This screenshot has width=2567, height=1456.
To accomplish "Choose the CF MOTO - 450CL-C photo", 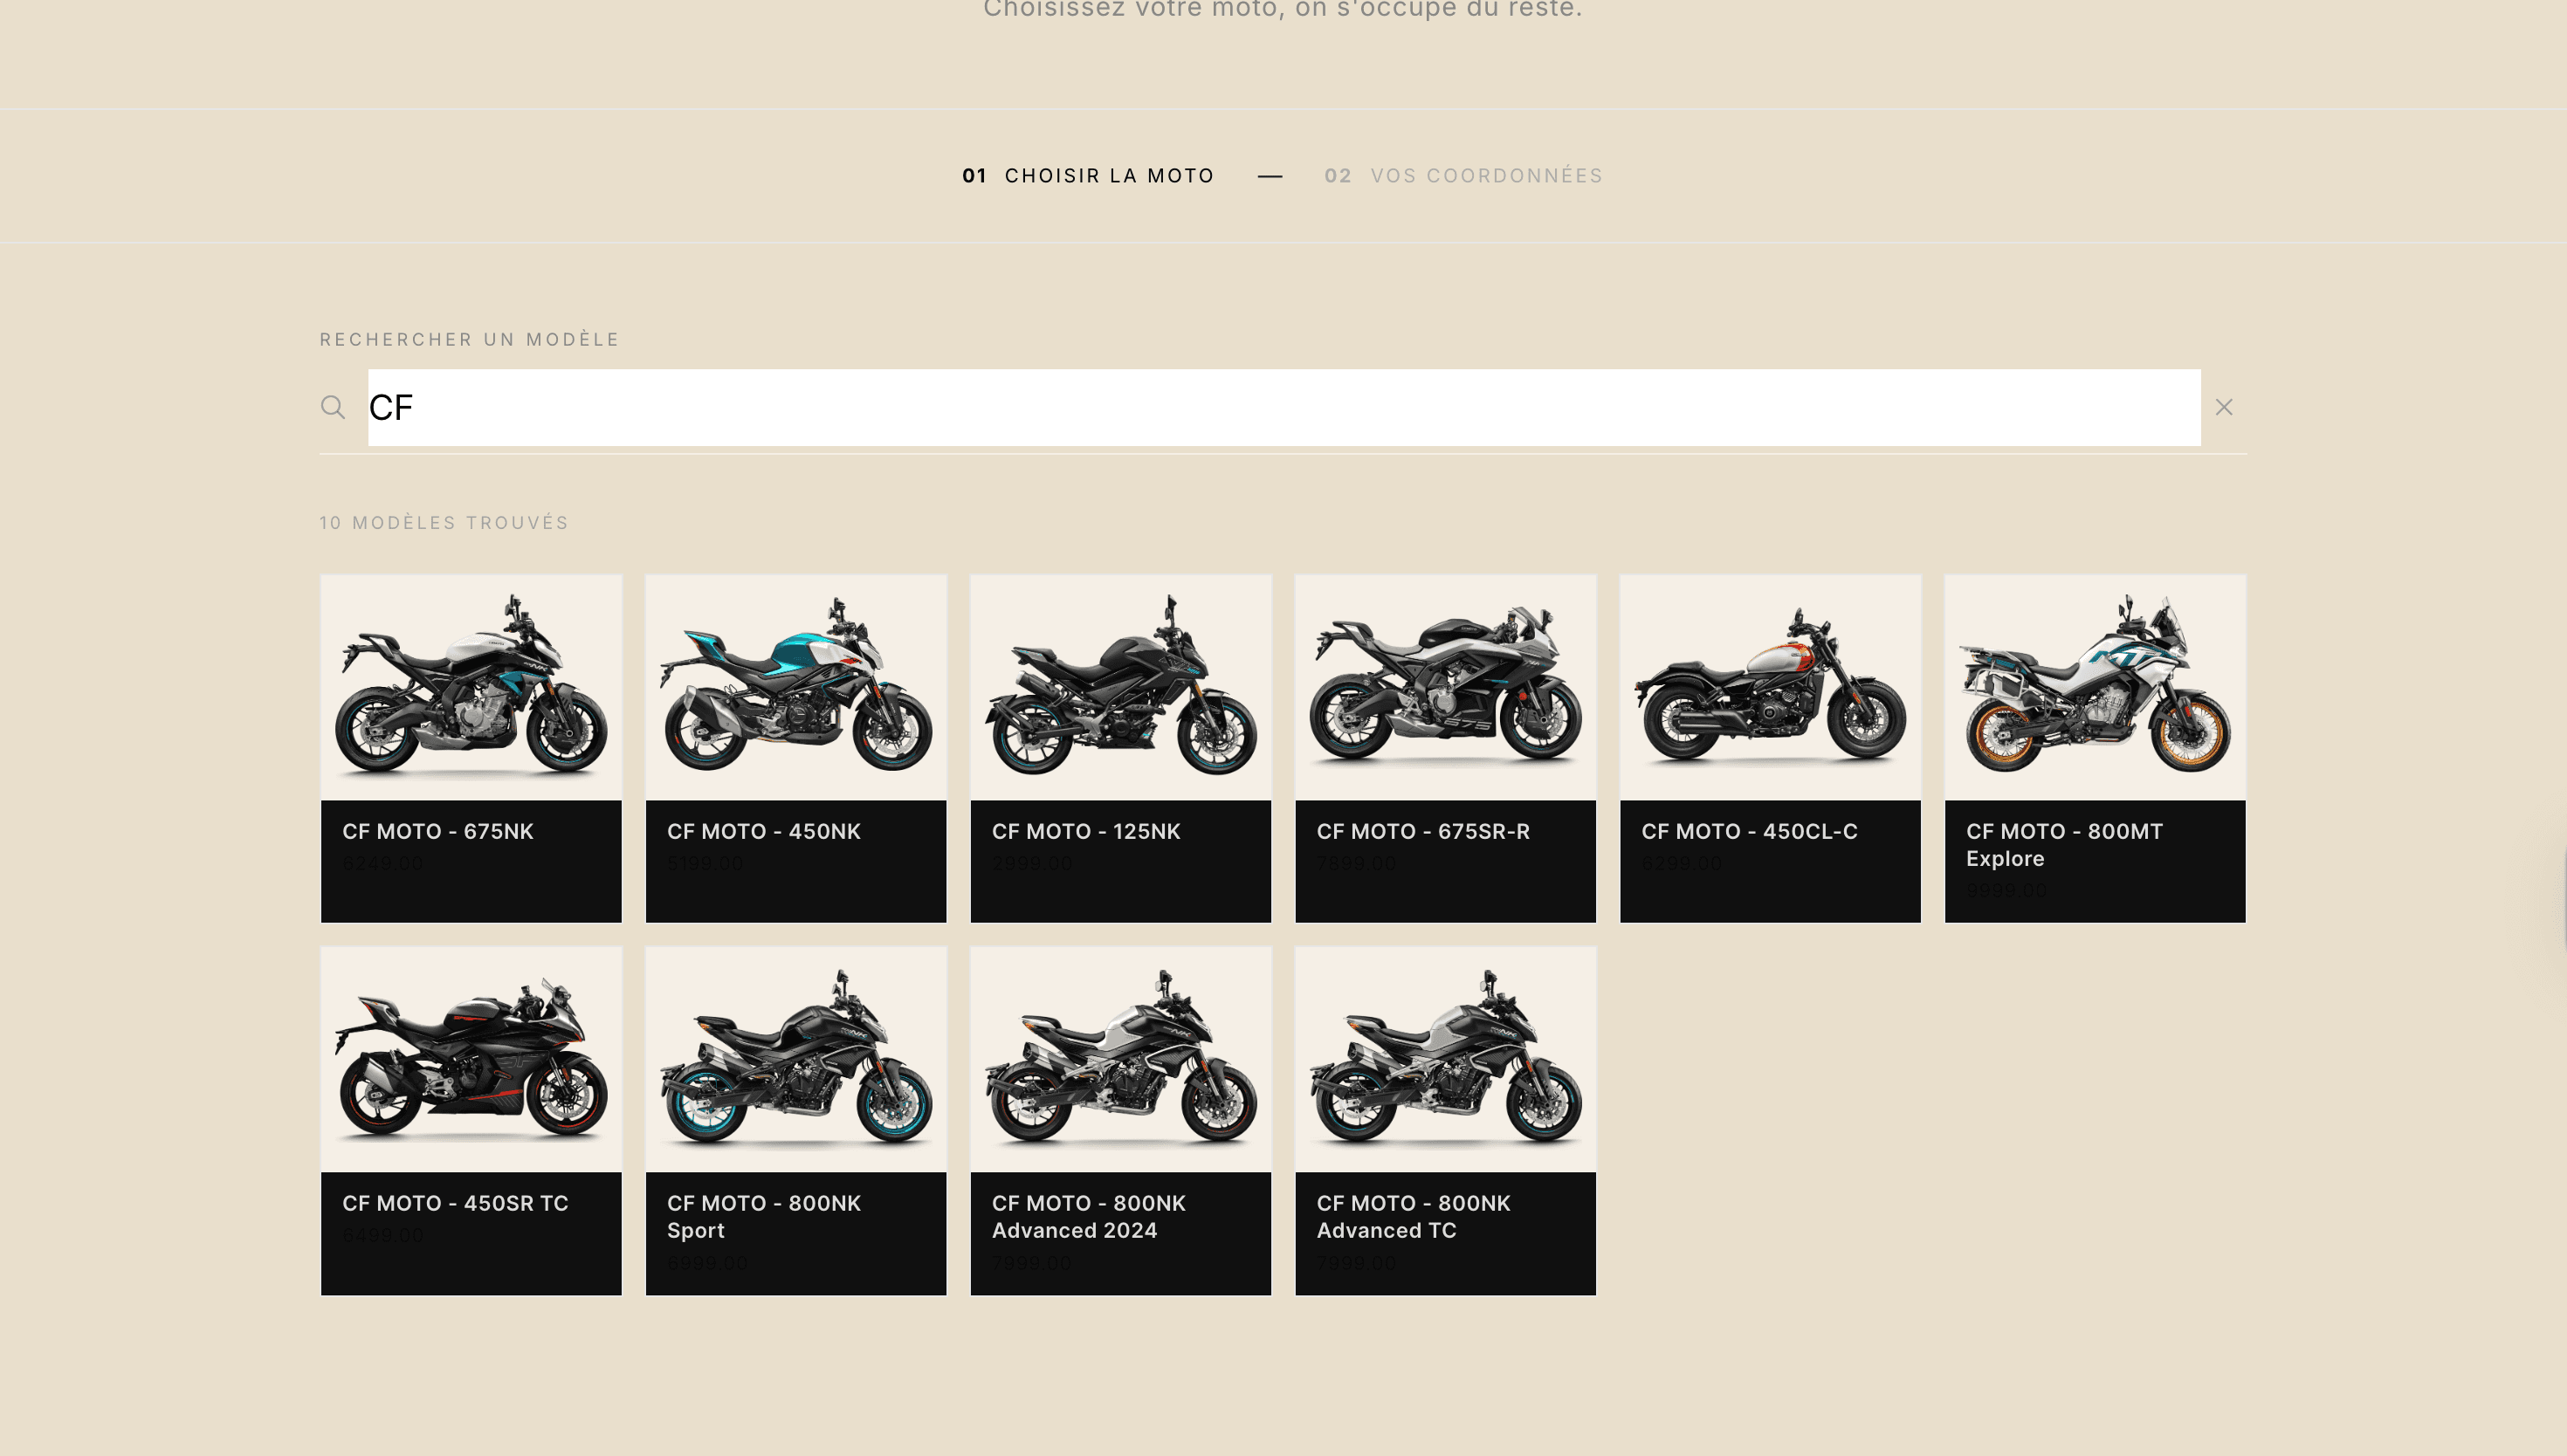I will click(1770, 687).
